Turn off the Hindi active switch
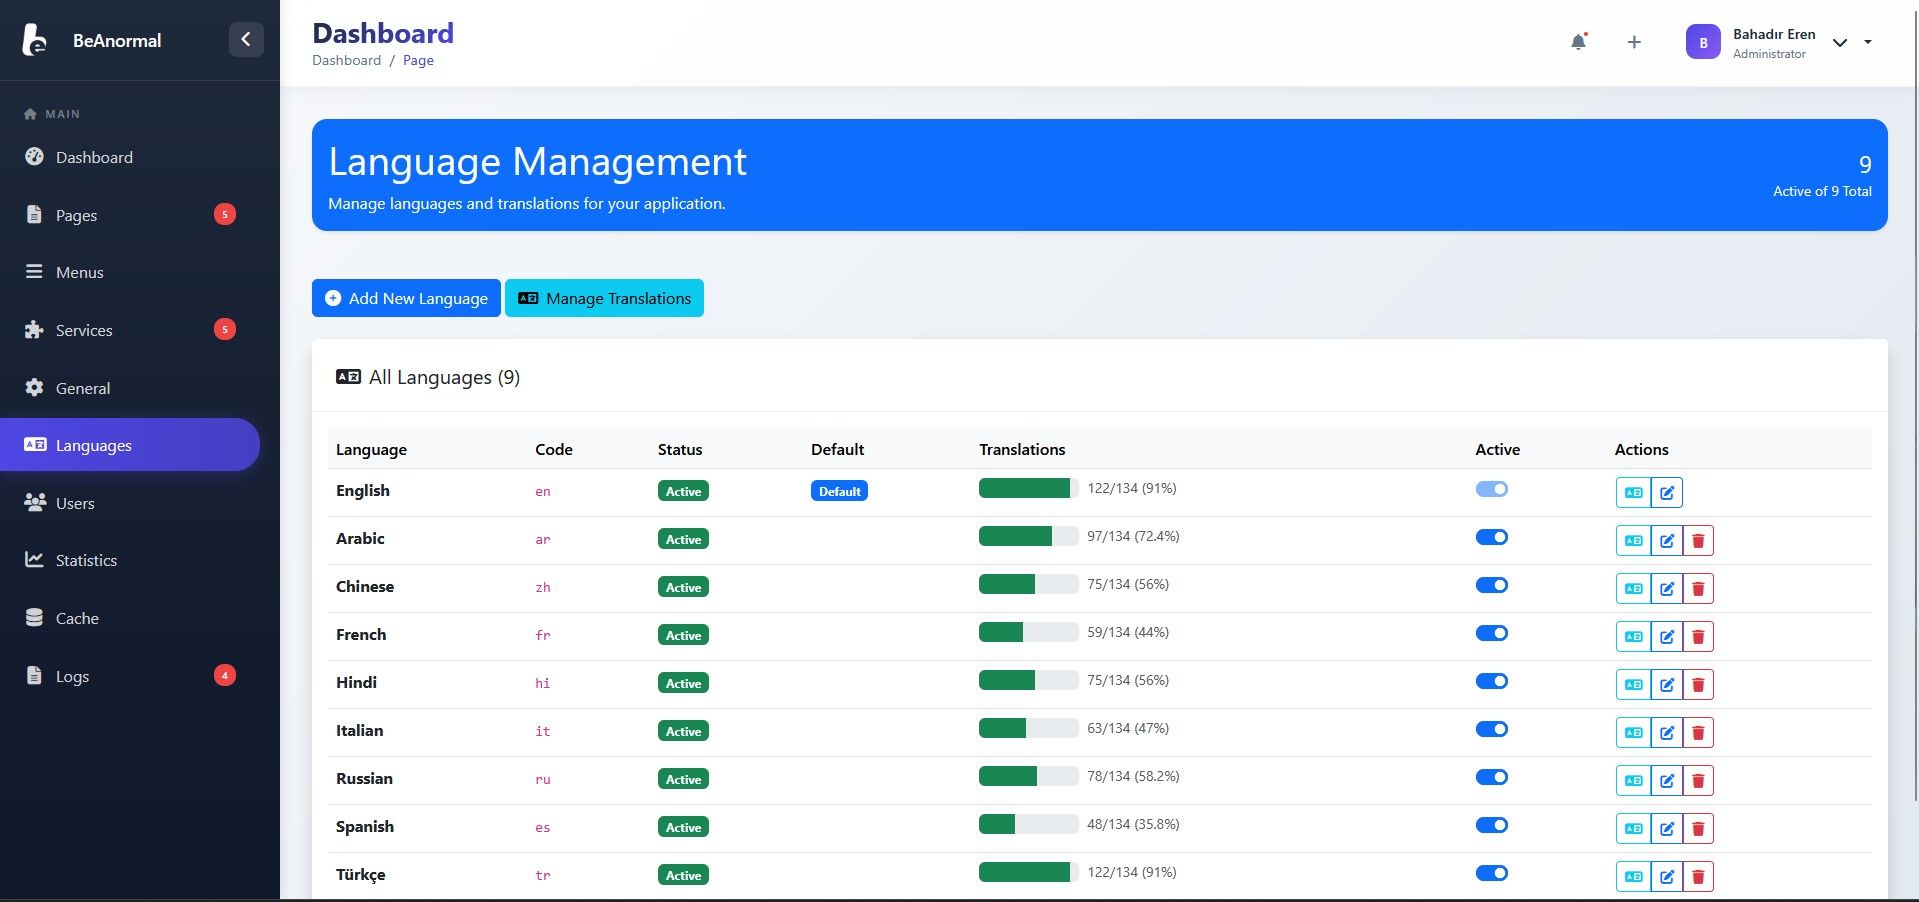The width and height of the screenshot is (1919, 902). coord(1491,681)
